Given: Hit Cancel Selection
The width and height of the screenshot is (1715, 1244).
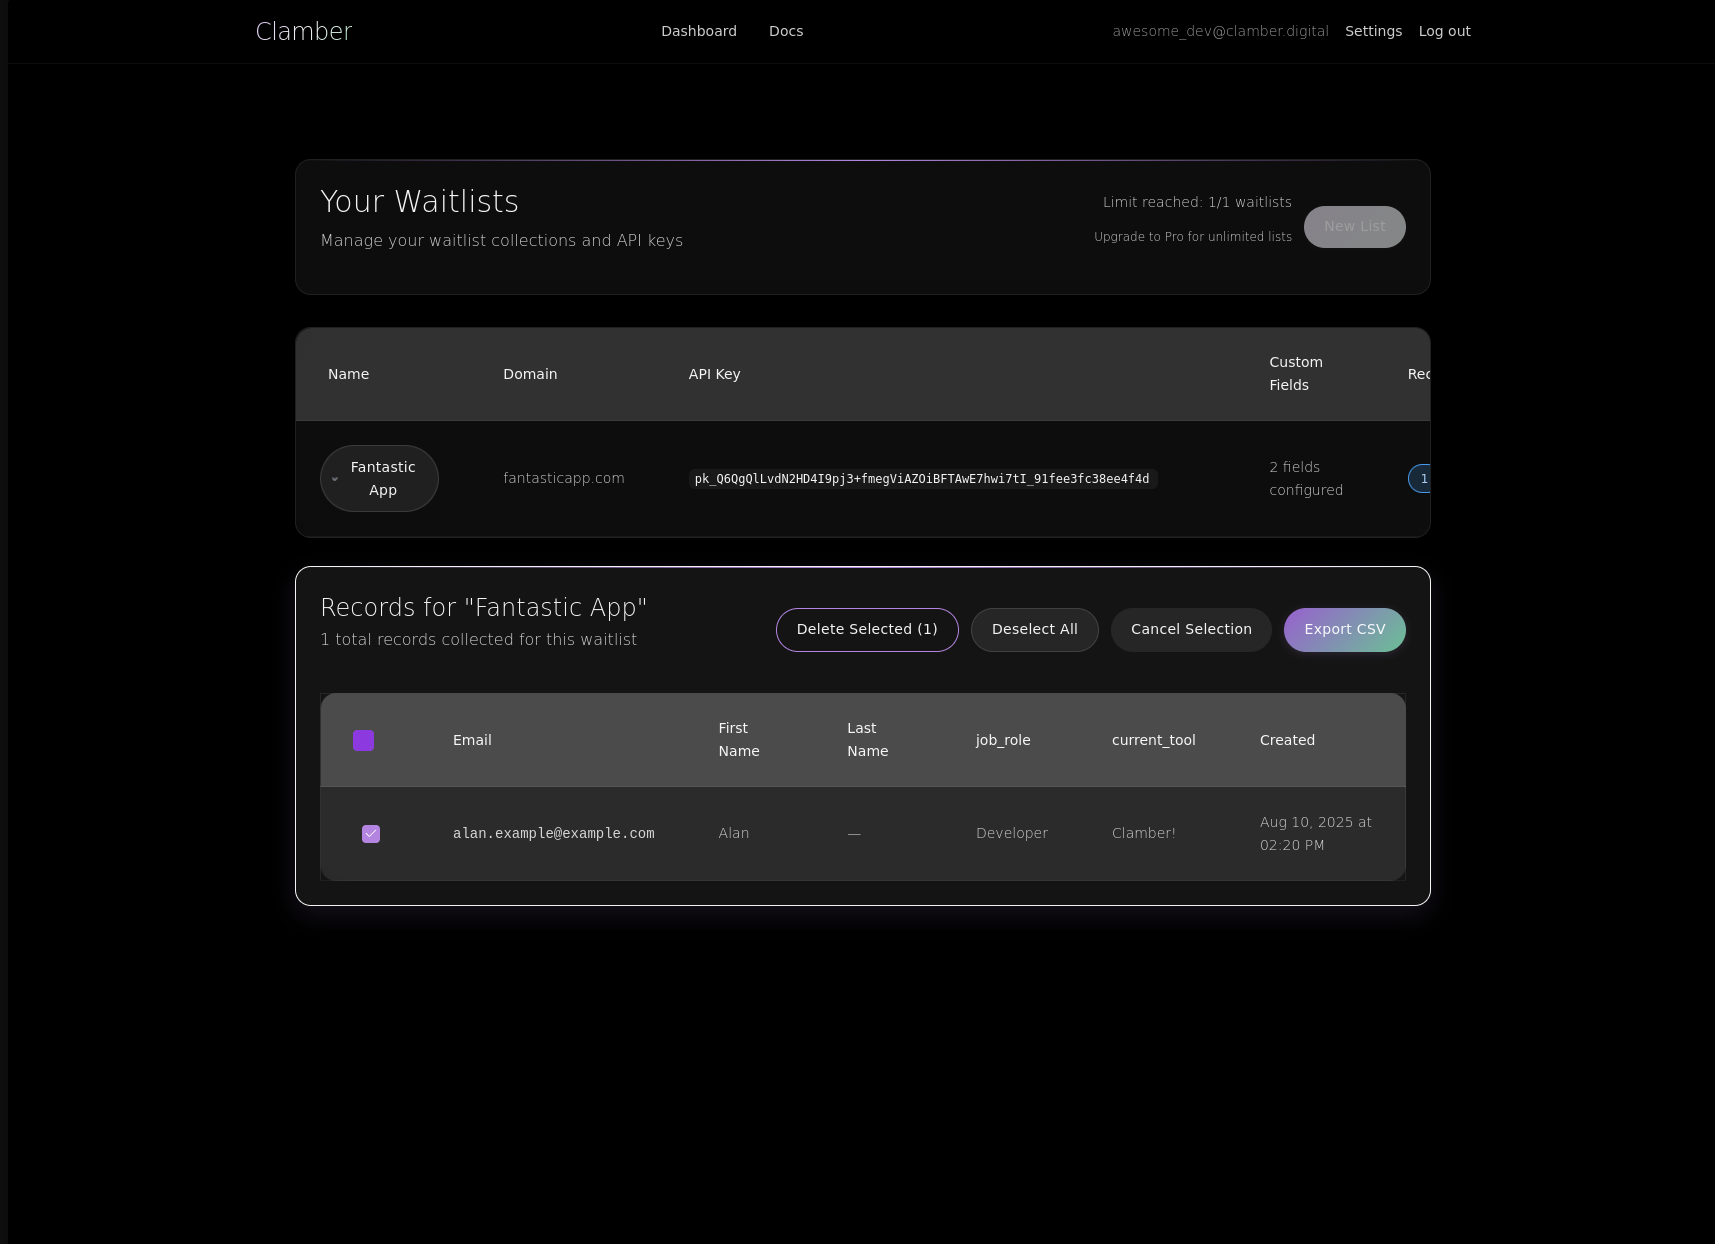Looking at the screenshot, I should [x=1190, y=630].
